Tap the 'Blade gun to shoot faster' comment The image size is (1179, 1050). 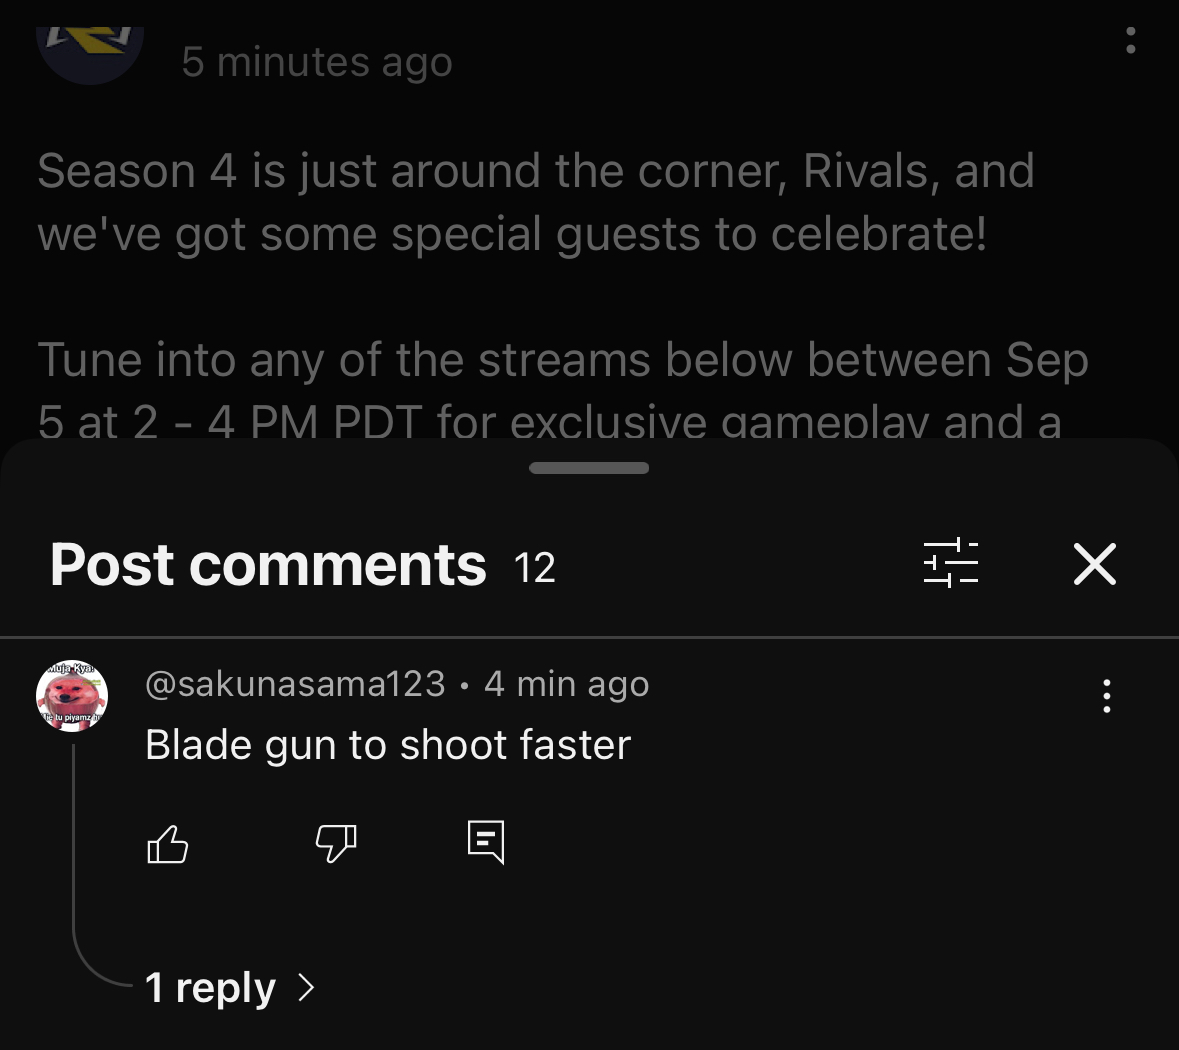(388, 745)
